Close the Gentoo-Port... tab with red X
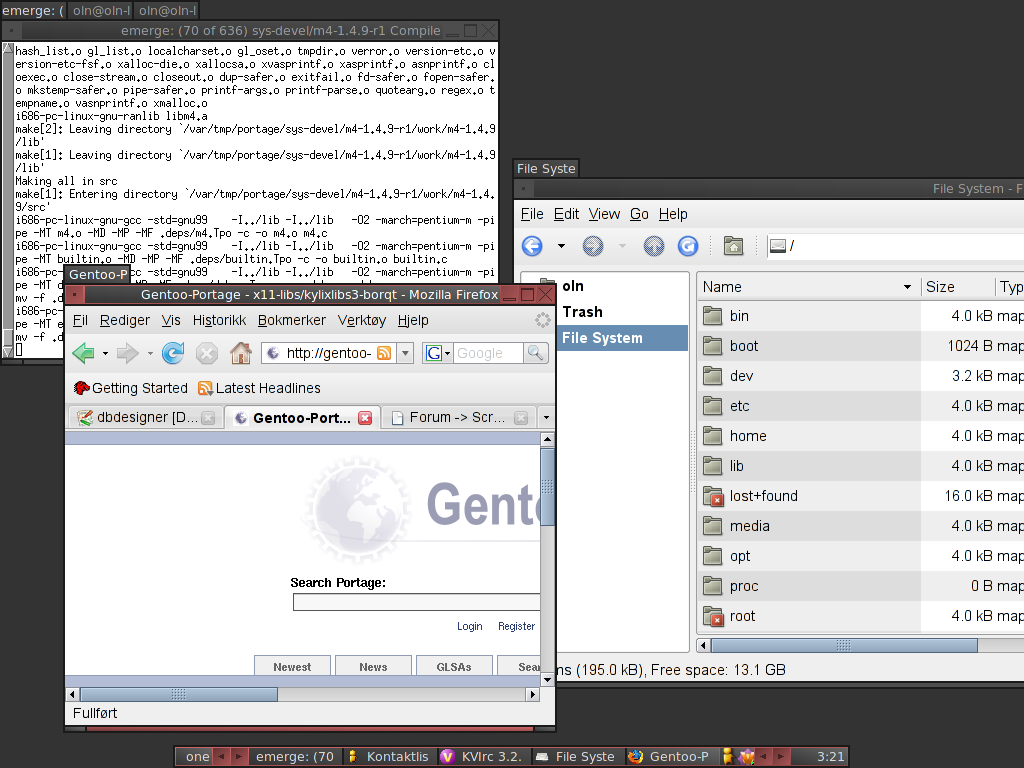 tap(365, 418)
